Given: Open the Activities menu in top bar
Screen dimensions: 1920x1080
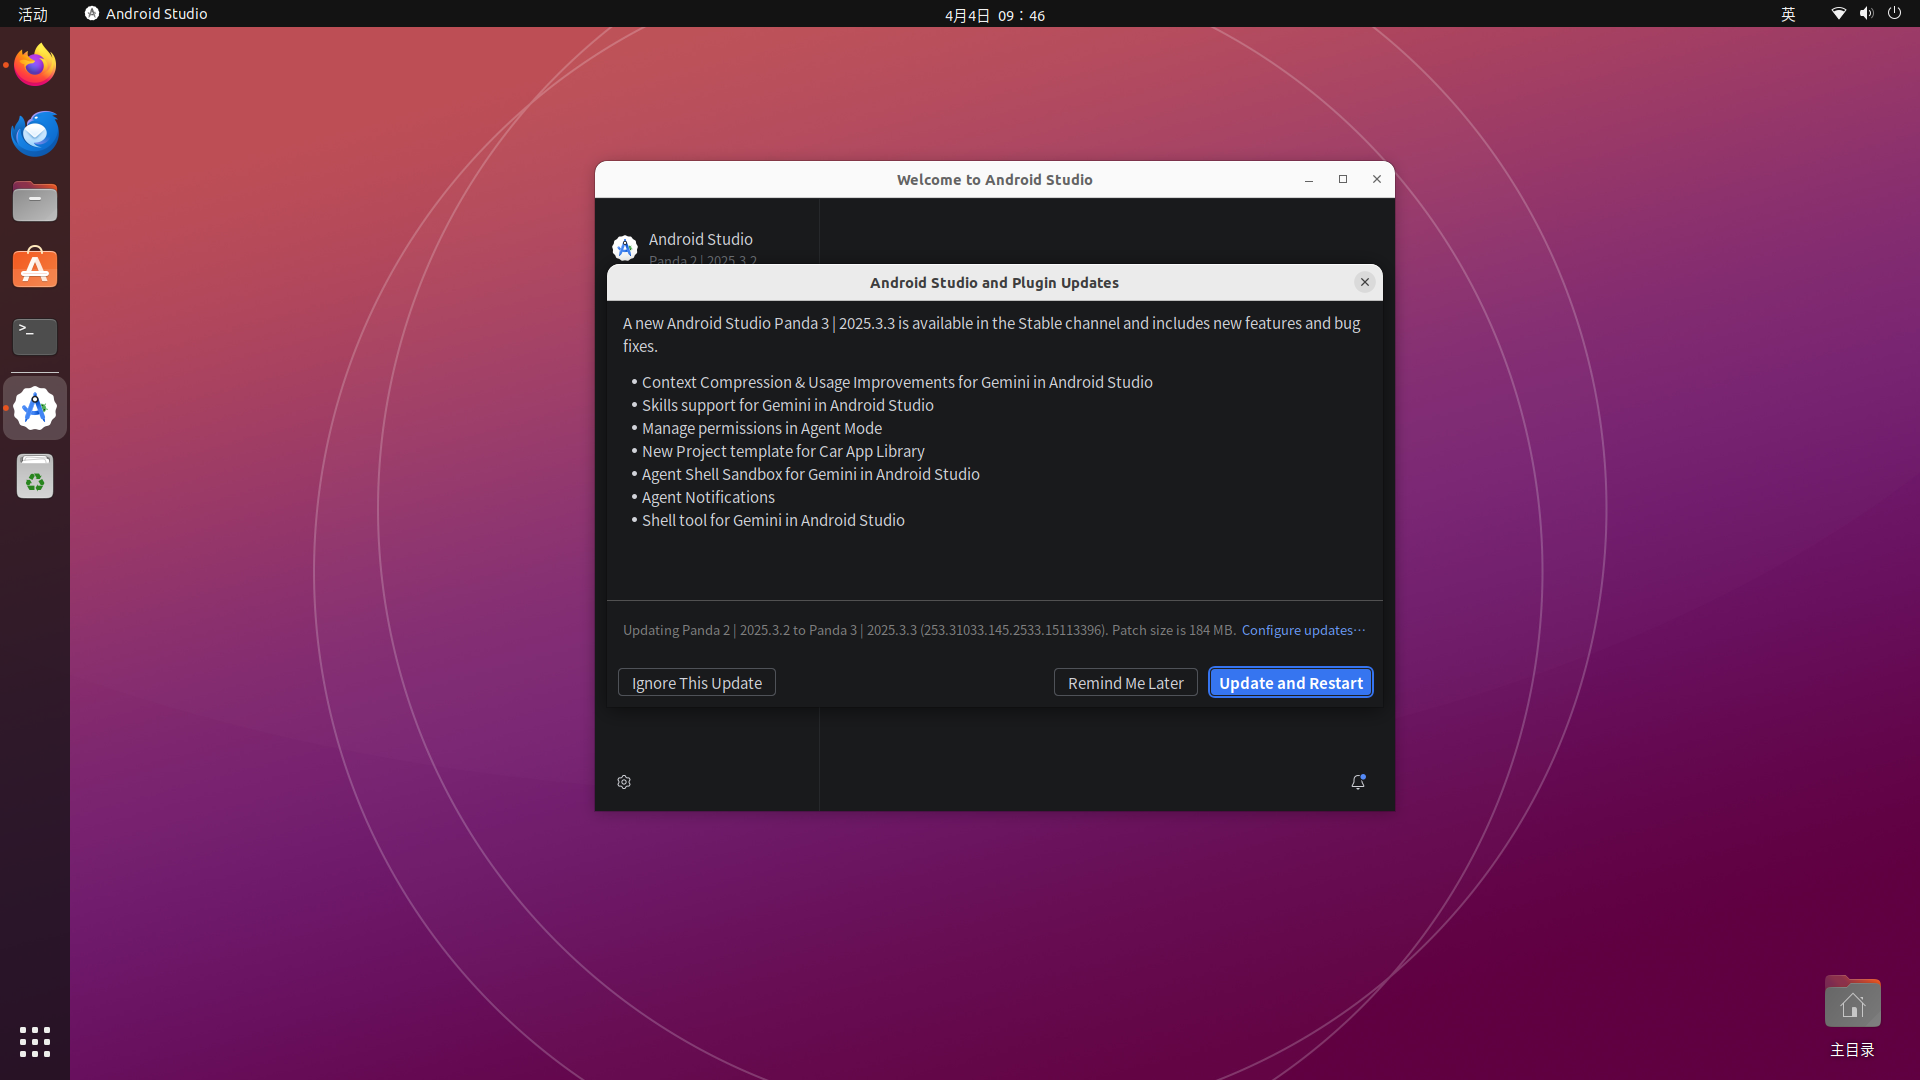Looking at the screenshot, I should click(33, 14).
